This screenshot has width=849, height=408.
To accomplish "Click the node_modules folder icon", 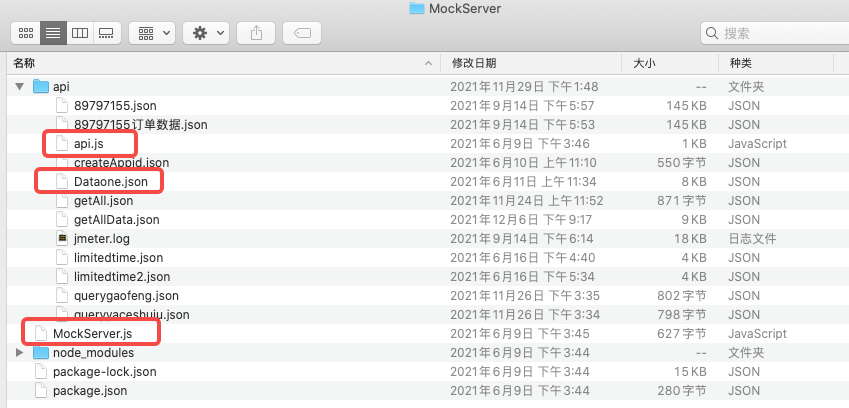I will (41, 353).
